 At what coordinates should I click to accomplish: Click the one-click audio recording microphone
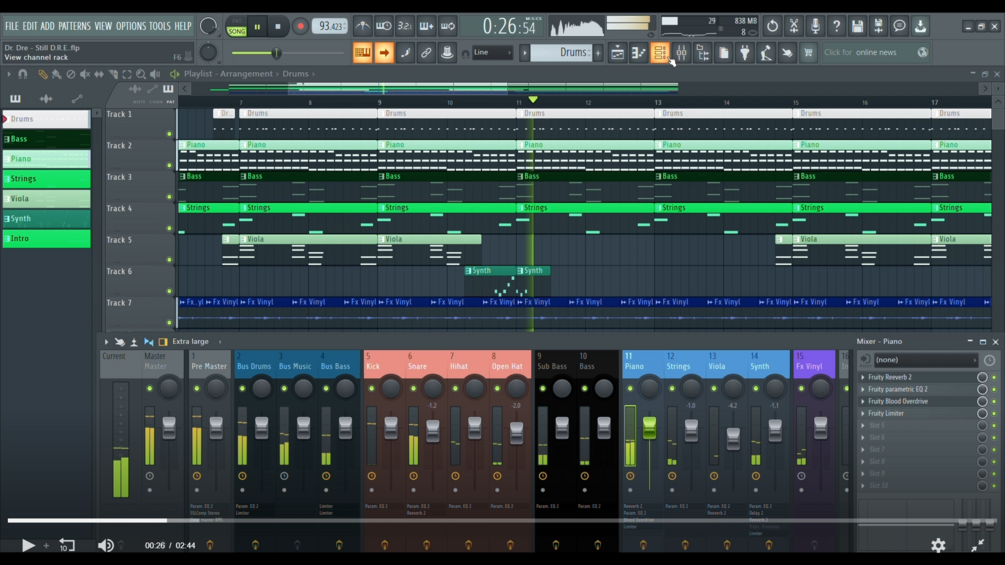(815, 26)
